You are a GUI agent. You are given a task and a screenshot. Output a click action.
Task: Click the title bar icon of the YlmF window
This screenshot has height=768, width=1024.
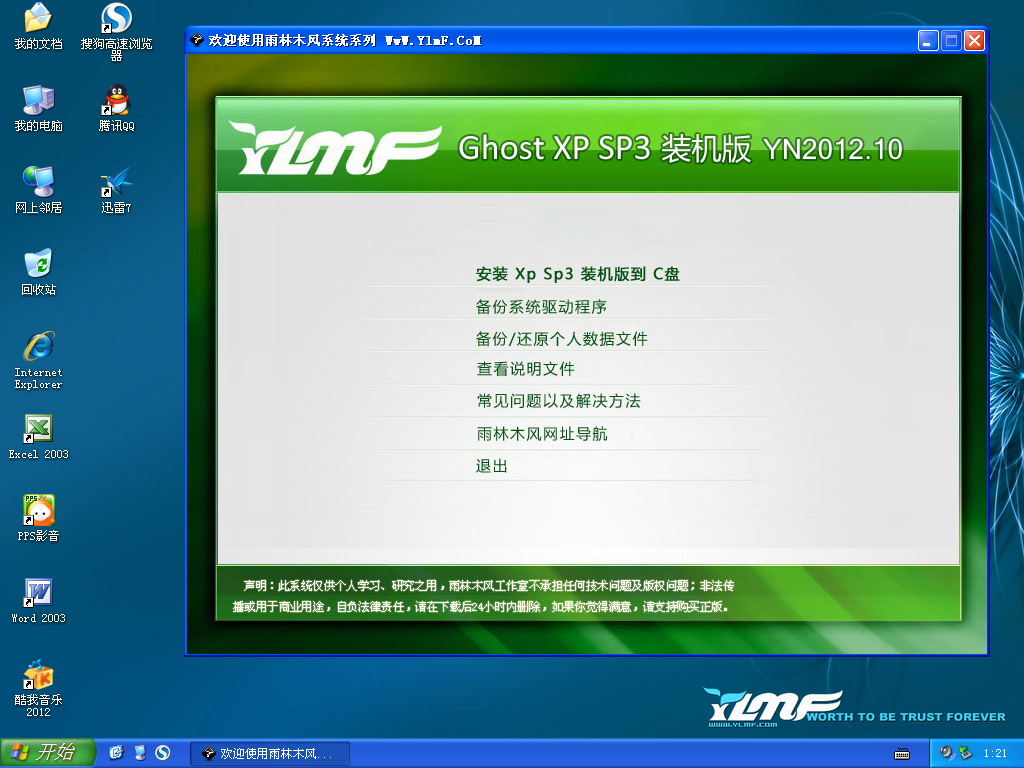tap(197, 40)
